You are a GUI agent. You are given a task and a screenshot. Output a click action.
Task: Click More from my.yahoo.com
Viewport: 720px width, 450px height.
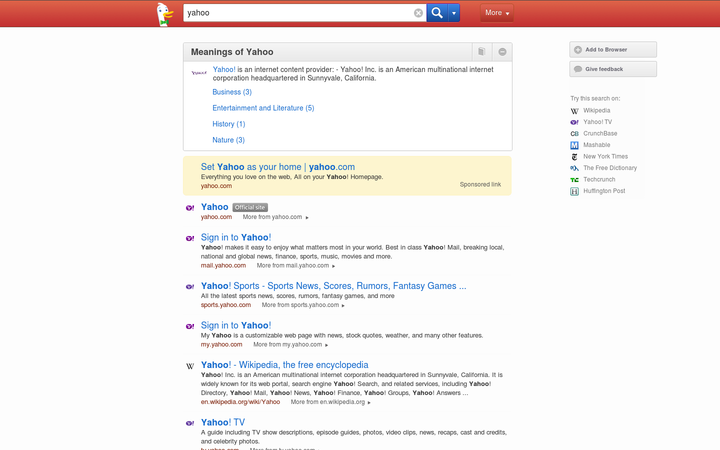pos(291,345)
